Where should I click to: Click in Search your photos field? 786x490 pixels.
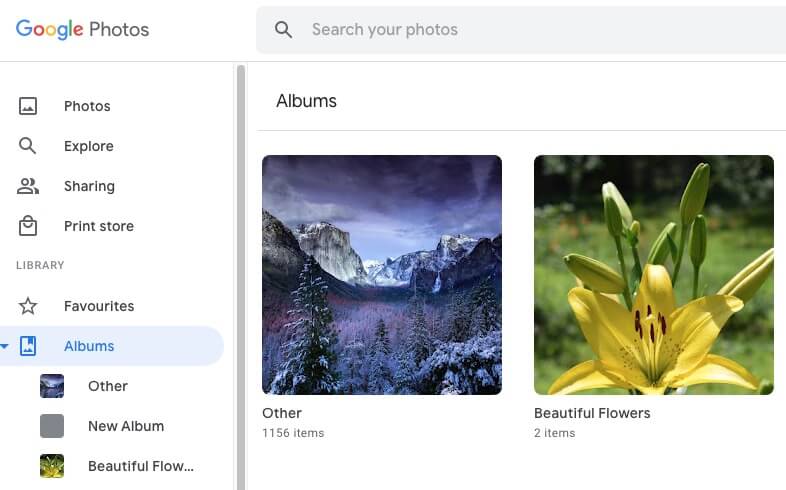[x=521, y=30]
